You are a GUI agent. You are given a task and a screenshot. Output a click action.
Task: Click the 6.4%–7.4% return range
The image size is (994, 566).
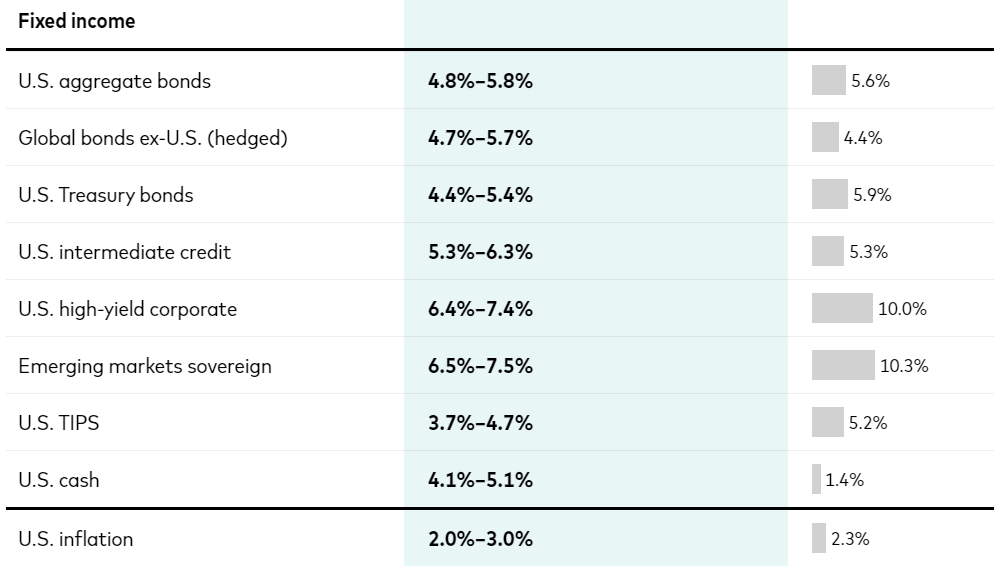pyautogui.click(x=480, y=309)
